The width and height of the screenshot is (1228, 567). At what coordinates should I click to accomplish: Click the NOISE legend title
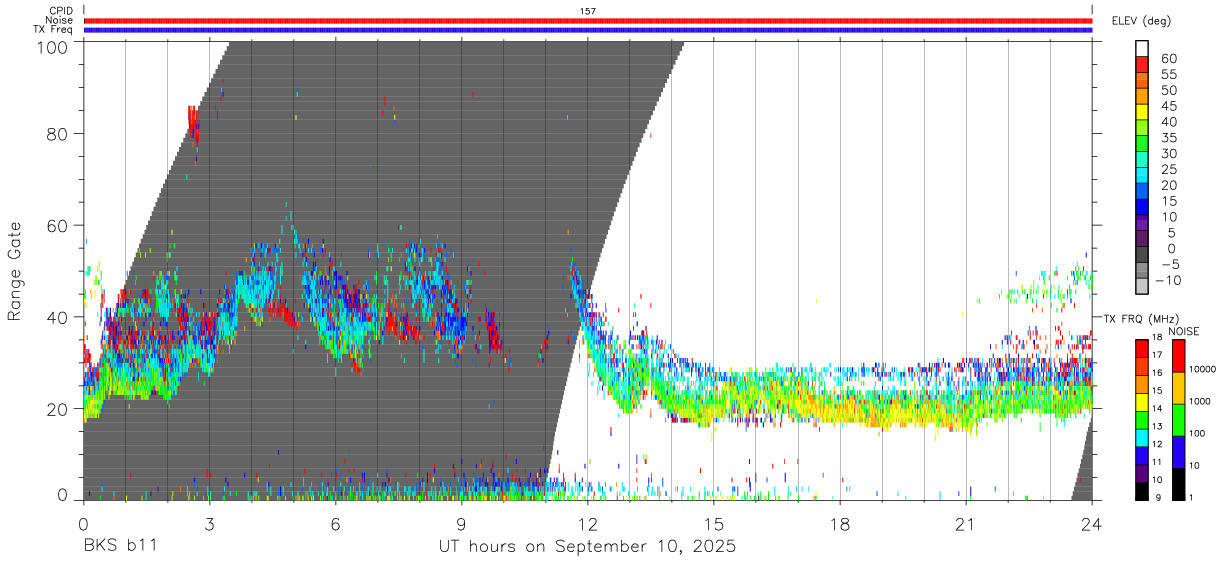[1184, 332]
